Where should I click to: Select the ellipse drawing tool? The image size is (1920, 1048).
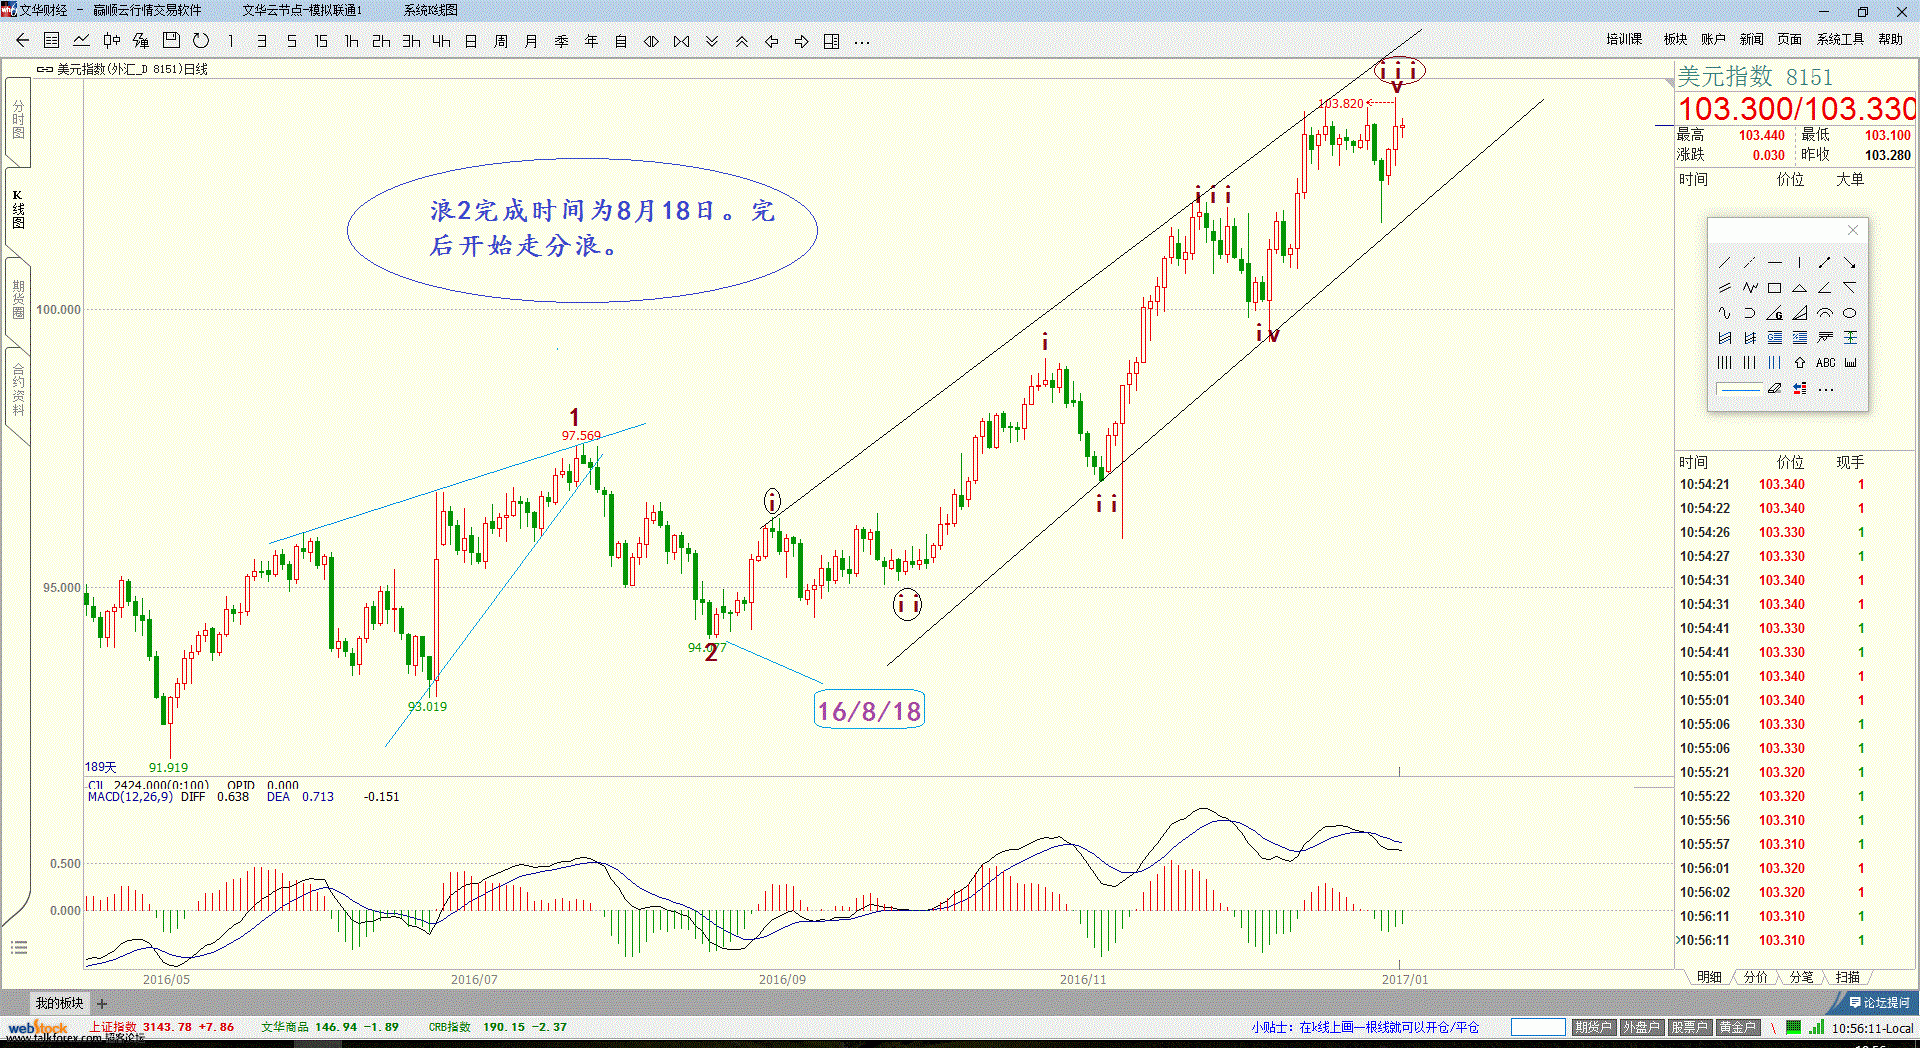click(1850, 313)
